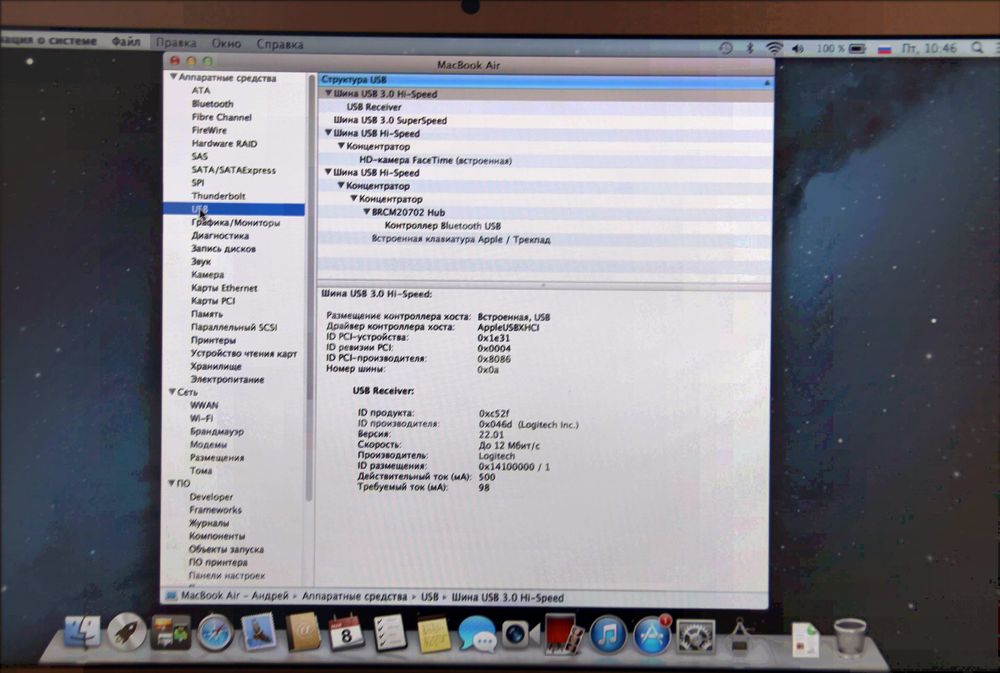Open Mail stamp icon in Dock
The height and width of the screenshot is (673, 1000).
click(x=258, y=633)
